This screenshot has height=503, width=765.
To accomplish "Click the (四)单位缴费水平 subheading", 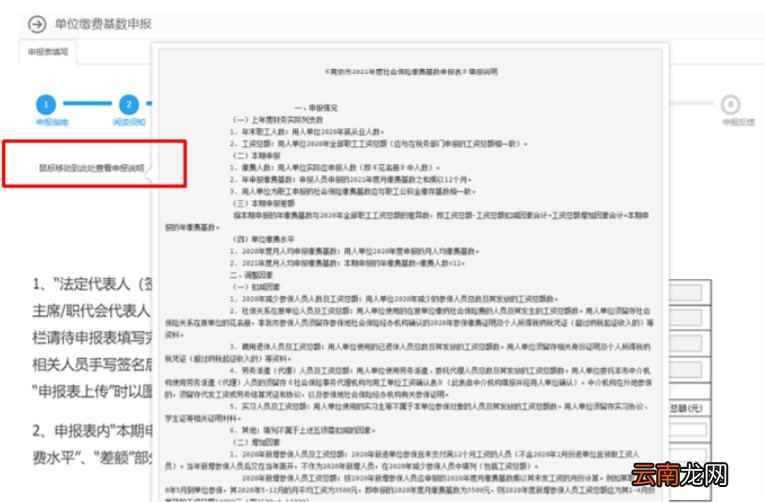I will [x=263, y=239].
